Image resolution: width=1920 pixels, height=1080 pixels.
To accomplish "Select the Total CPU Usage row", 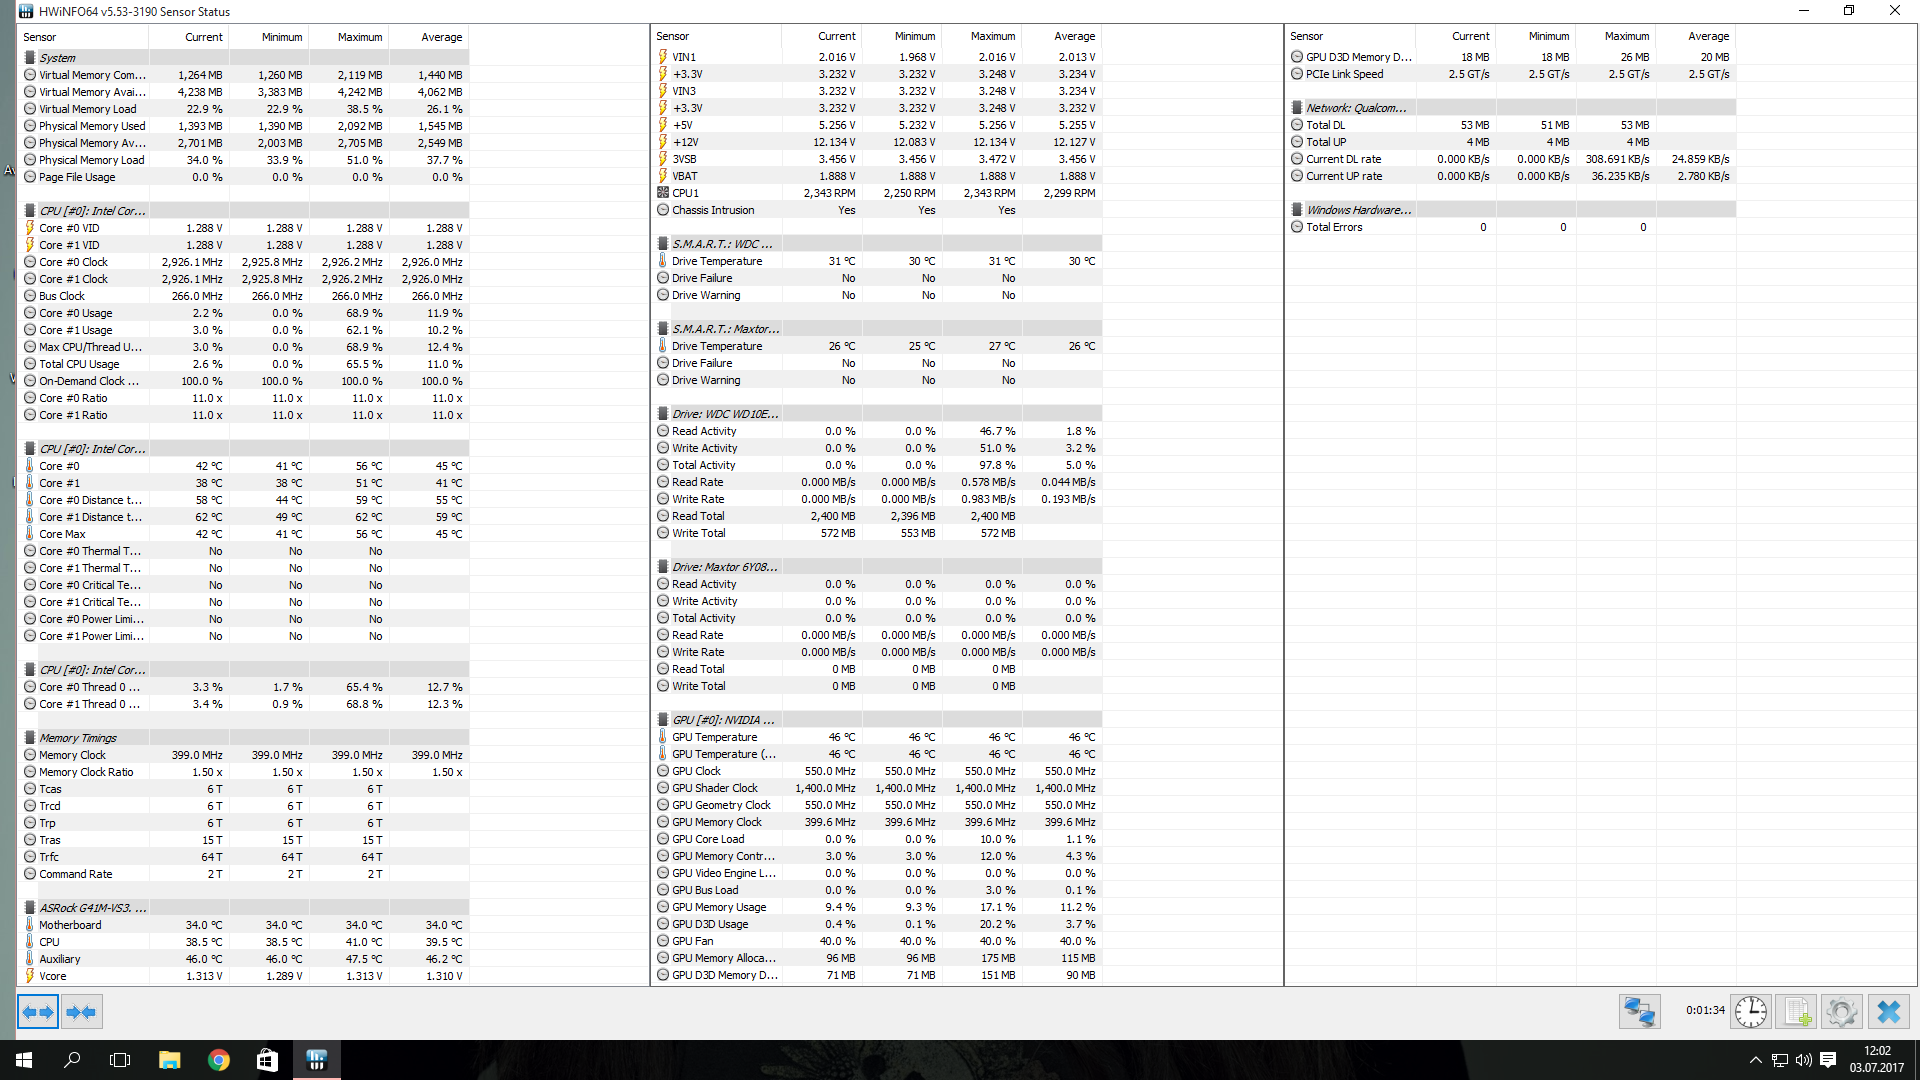I will pyautogui.click(x=79, y=364).
